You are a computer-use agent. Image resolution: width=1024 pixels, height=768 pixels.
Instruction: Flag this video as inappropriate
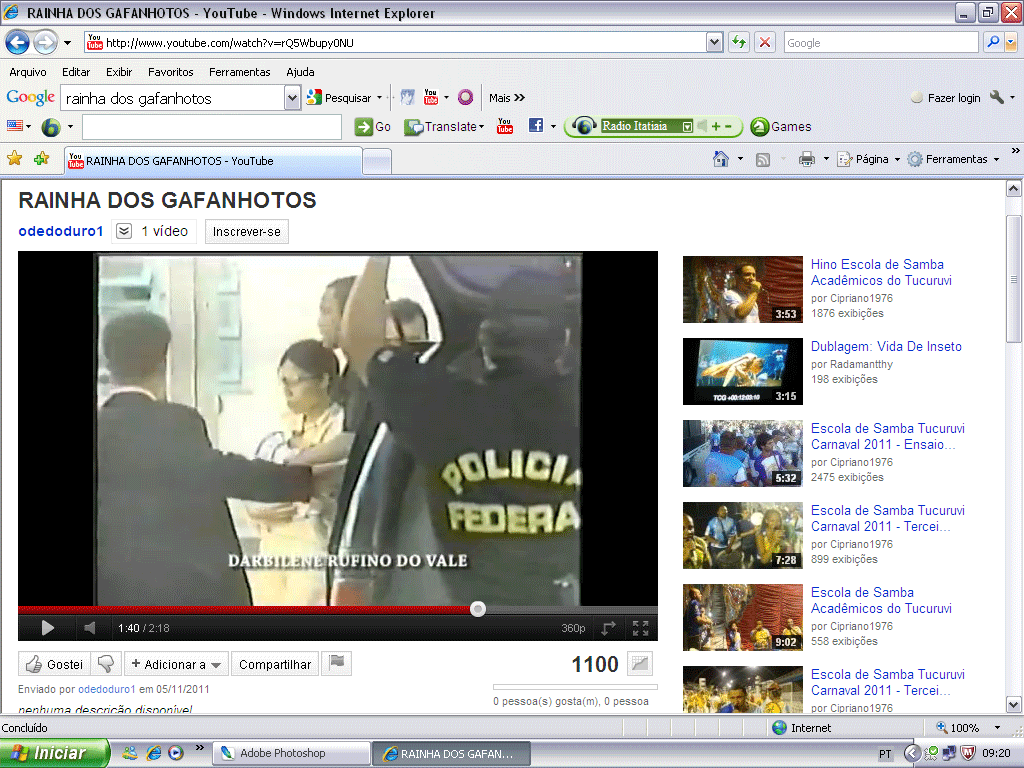tap(337, 663)
